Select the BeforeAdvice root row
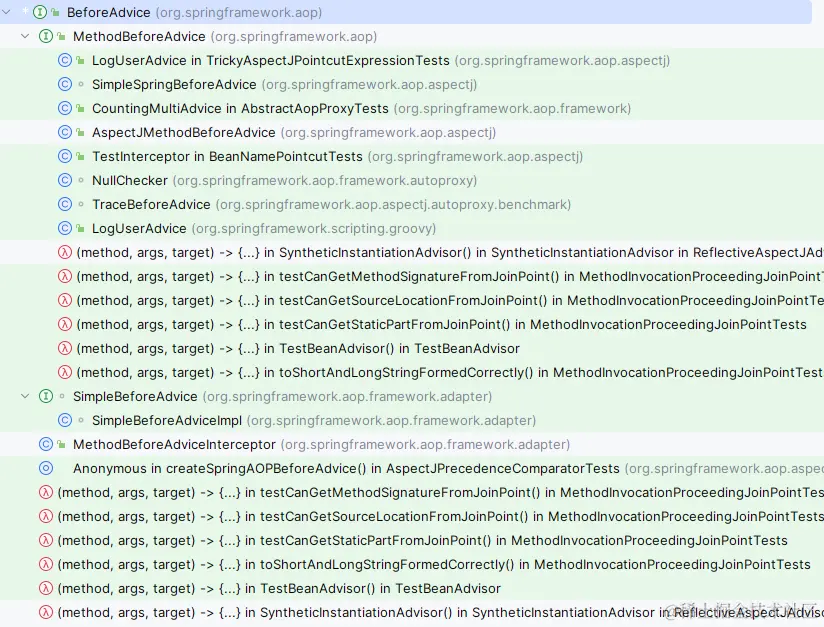Image resolution: width=824 pixels, height=627 pixels. (x=406, y=12)
